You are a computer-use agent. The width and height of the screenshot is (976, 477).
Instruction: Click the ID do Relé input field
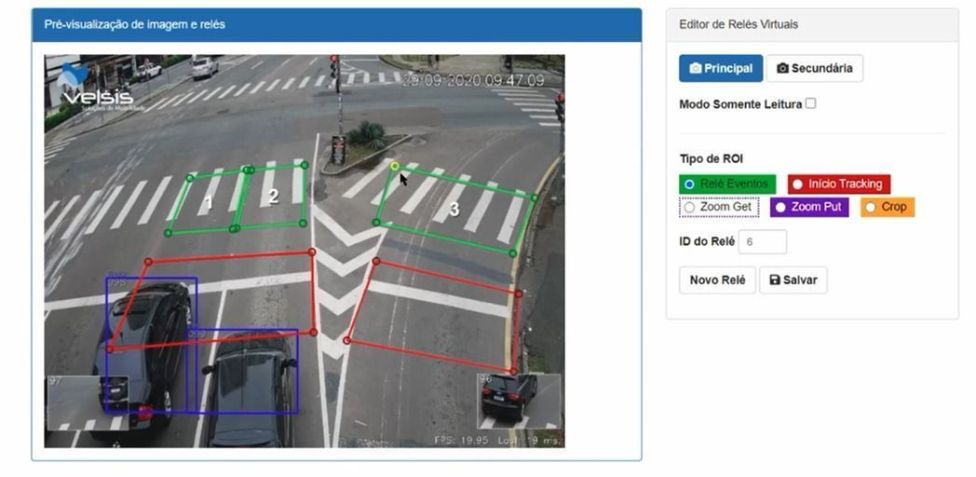(762, 241)
